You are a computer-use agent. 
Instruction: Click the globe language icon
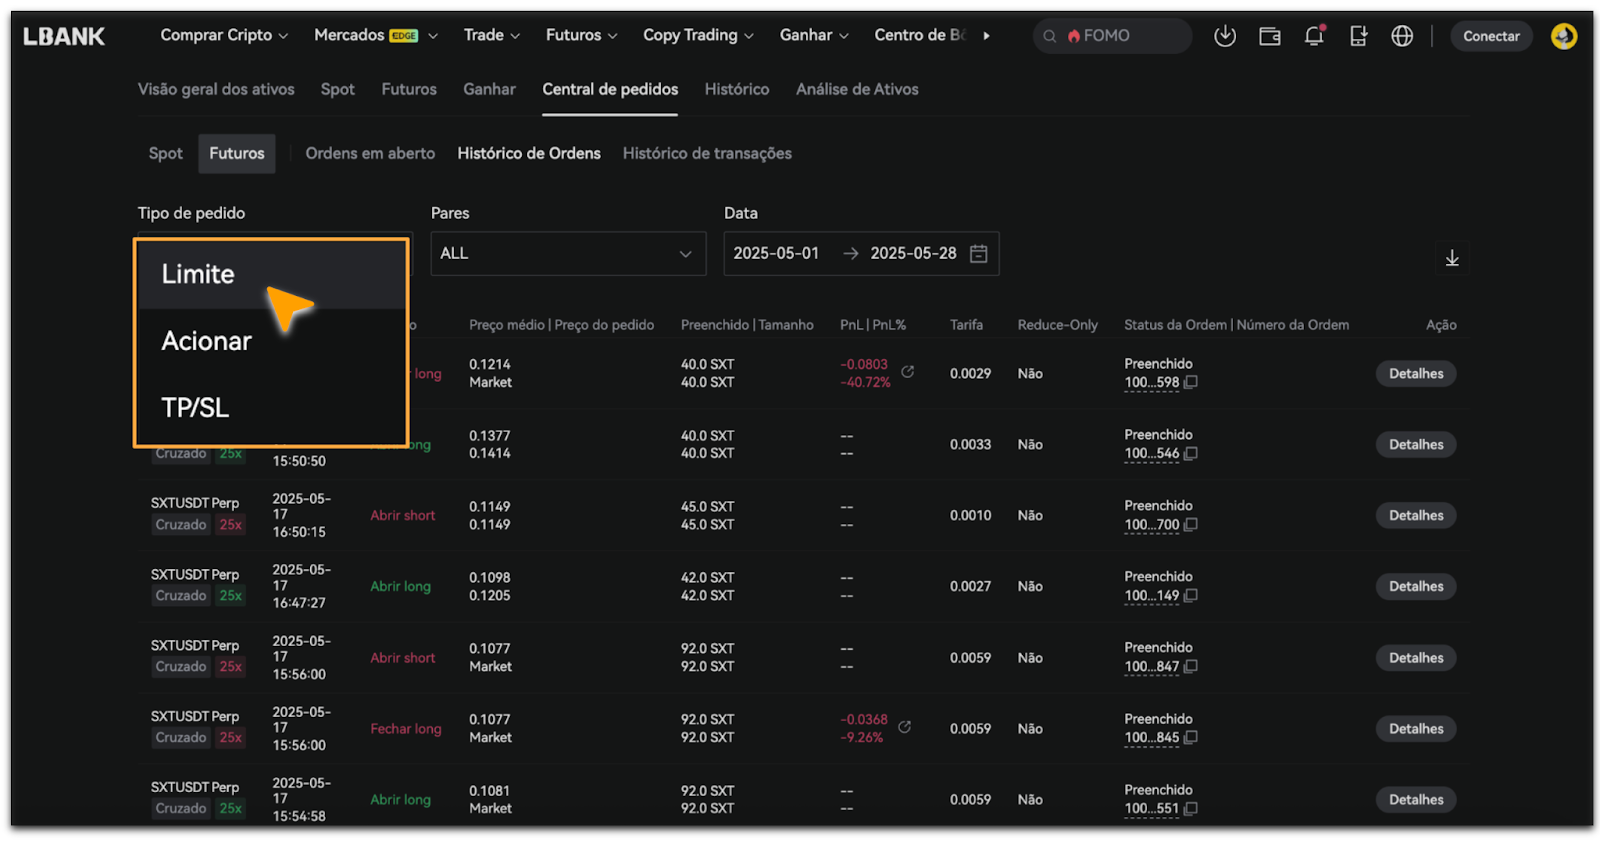click(x=1402, y=36)
